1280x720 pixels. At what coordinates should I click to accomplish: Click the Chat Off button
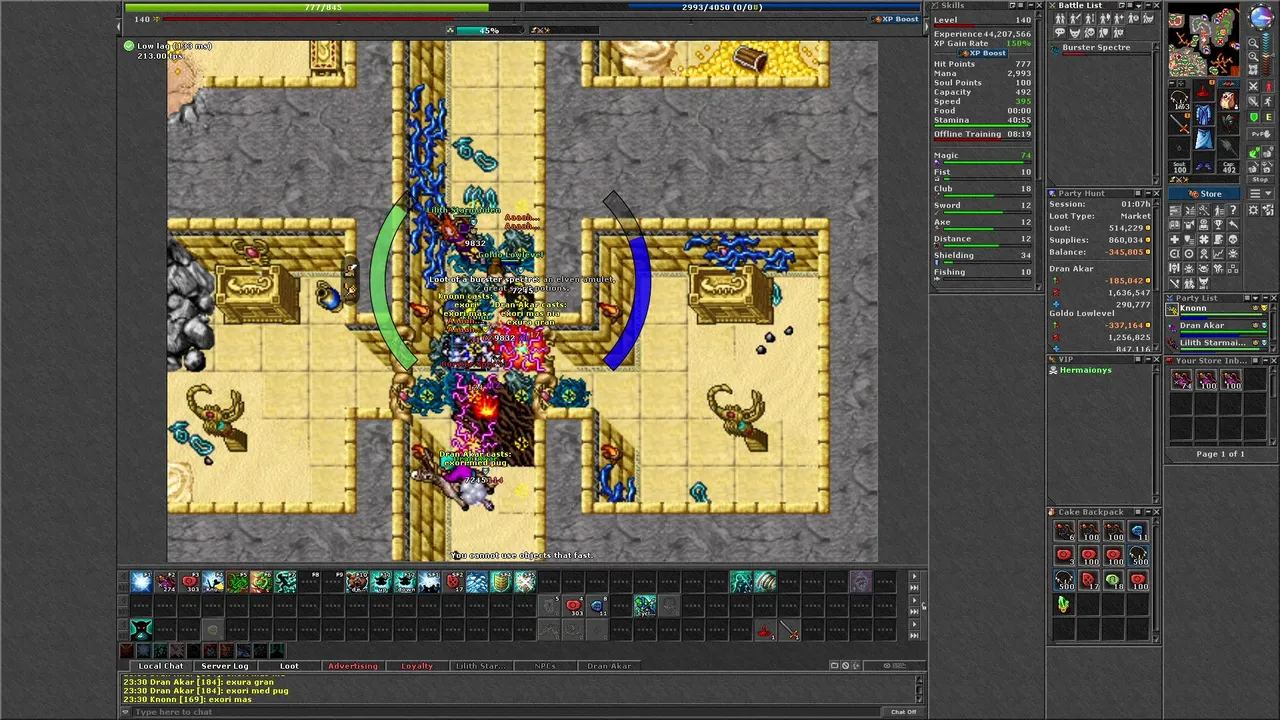[903, 712]
